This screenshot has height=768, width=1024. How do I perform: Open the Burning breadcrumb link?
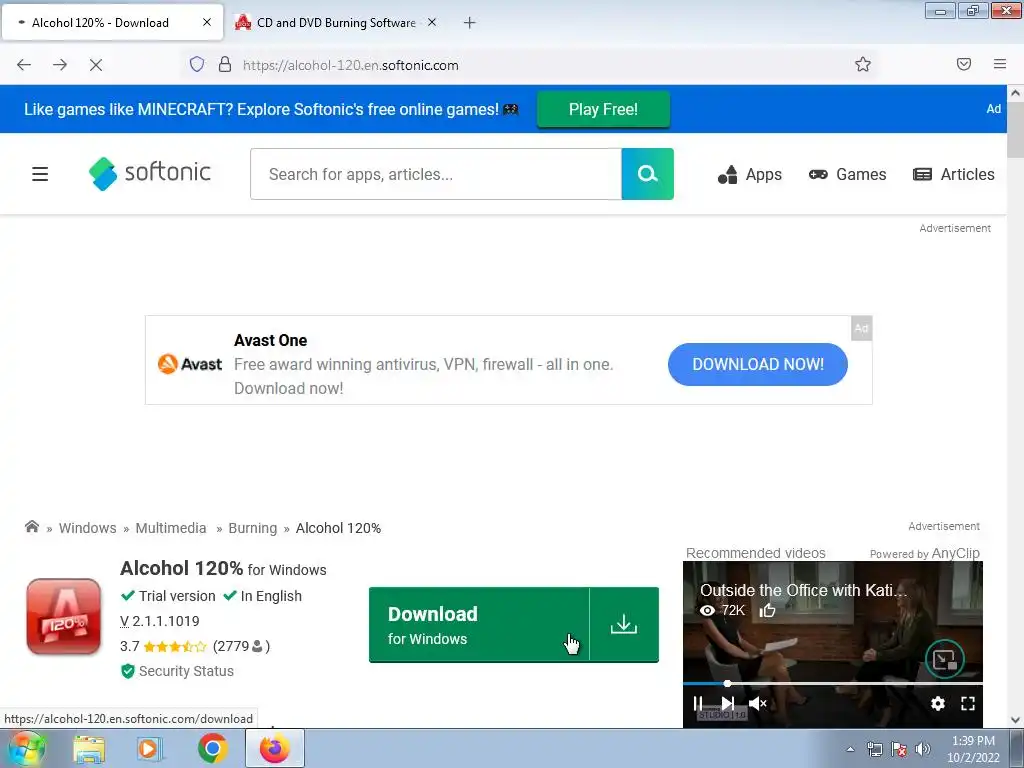[253, 528]
